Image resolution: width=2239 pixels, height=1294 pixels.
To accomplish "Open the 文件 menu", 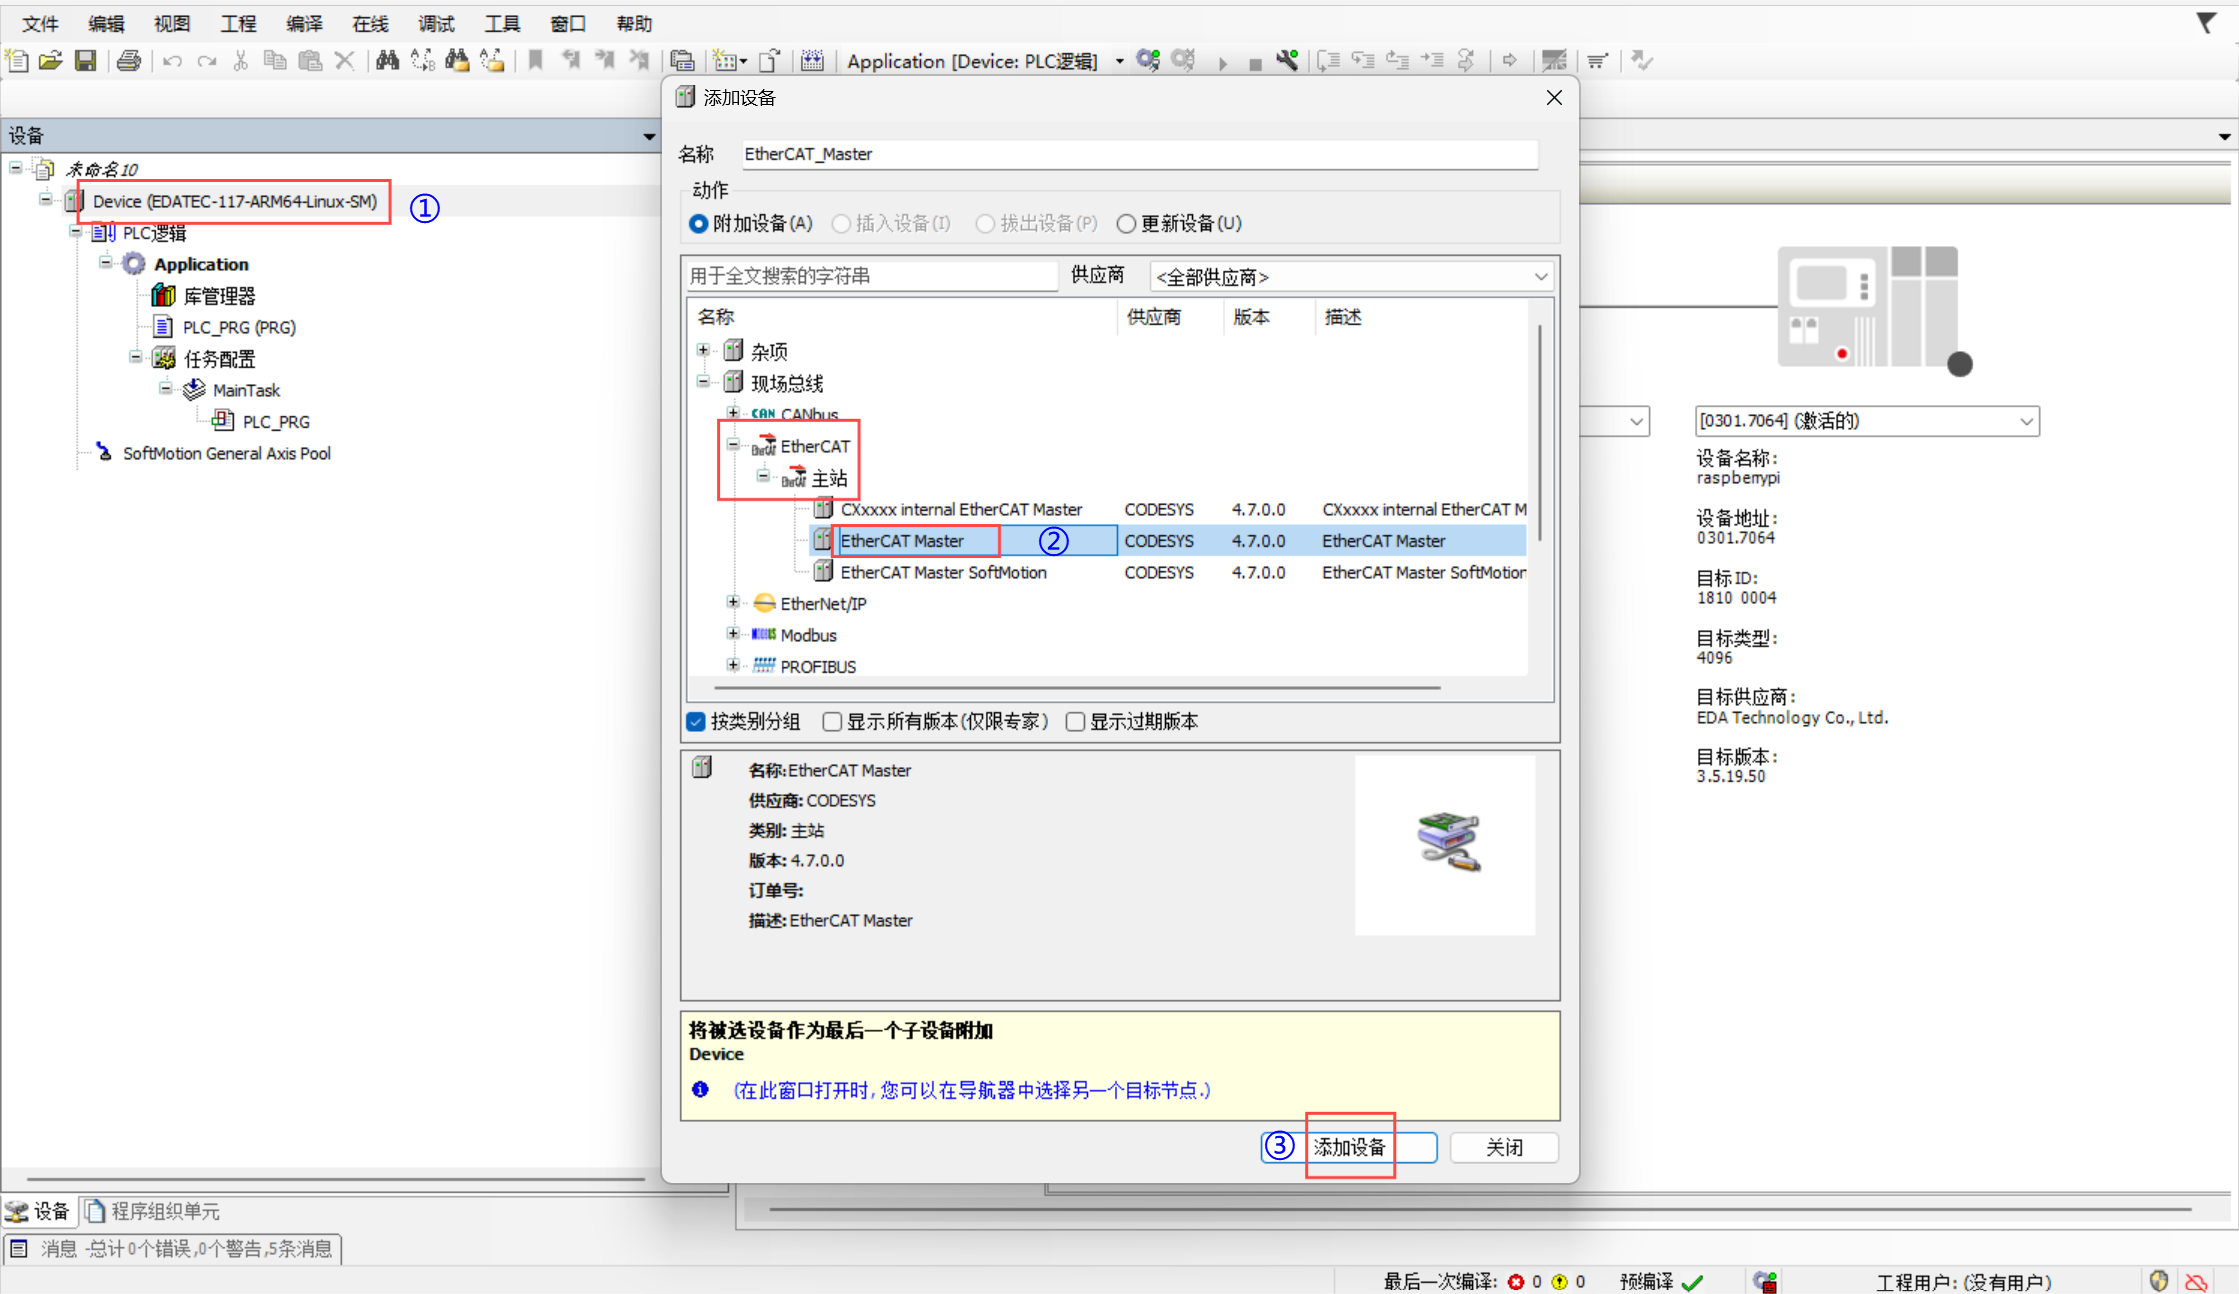I will click(40, 23).
